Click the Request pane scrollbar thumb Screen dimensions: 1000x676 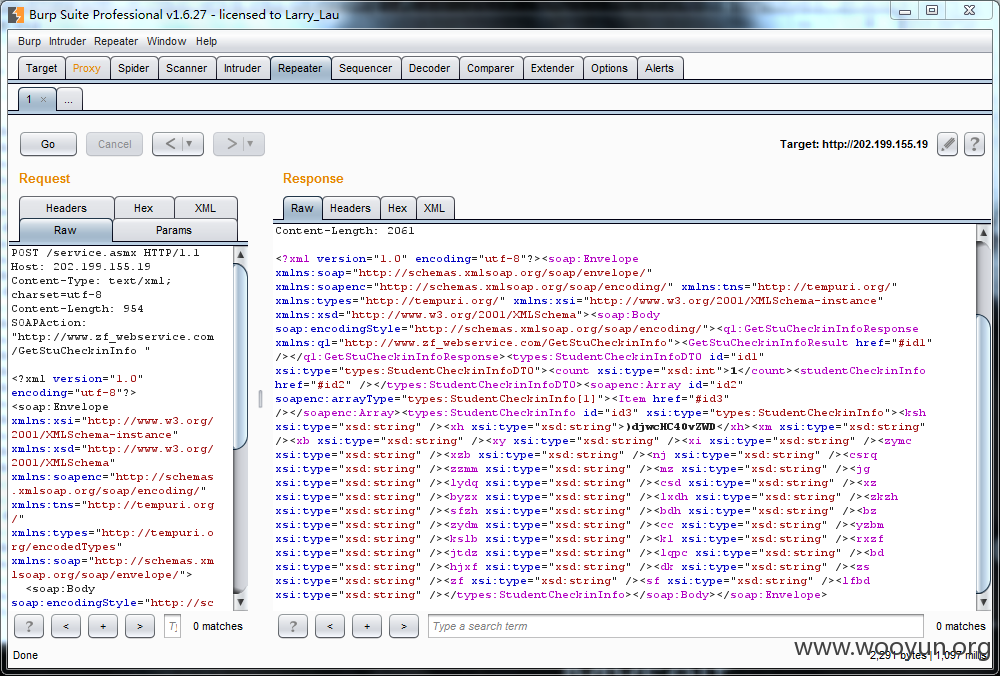coord(240,356)
